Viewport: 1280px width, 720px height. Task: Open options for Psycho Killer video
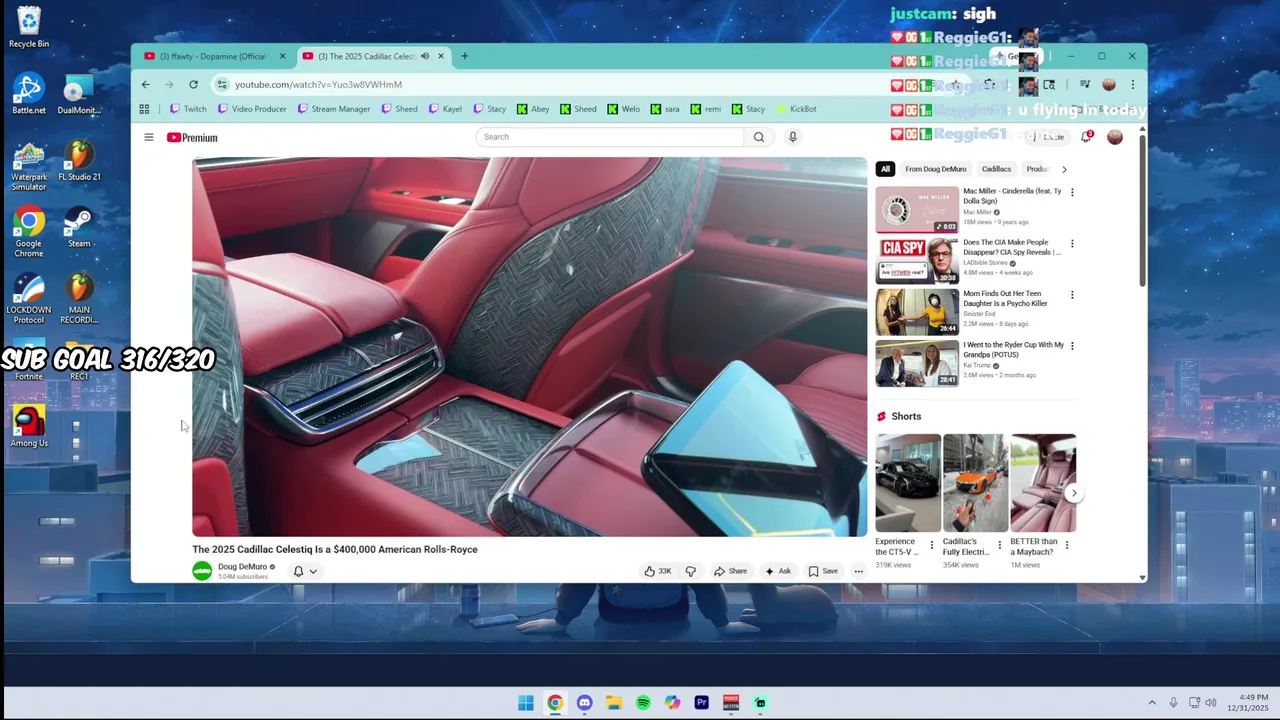coord(1072,295)
